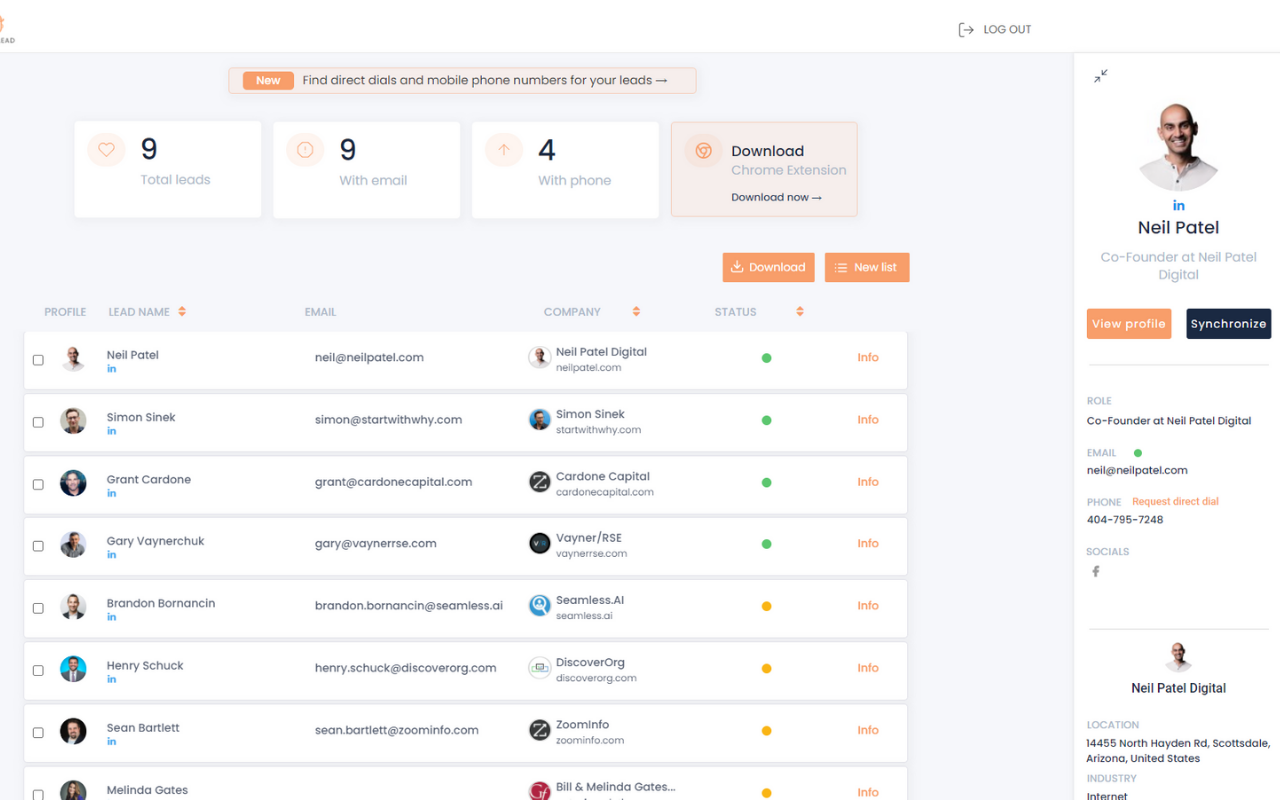
Task: Open the direct dials promotion banner
Action: 462,80
